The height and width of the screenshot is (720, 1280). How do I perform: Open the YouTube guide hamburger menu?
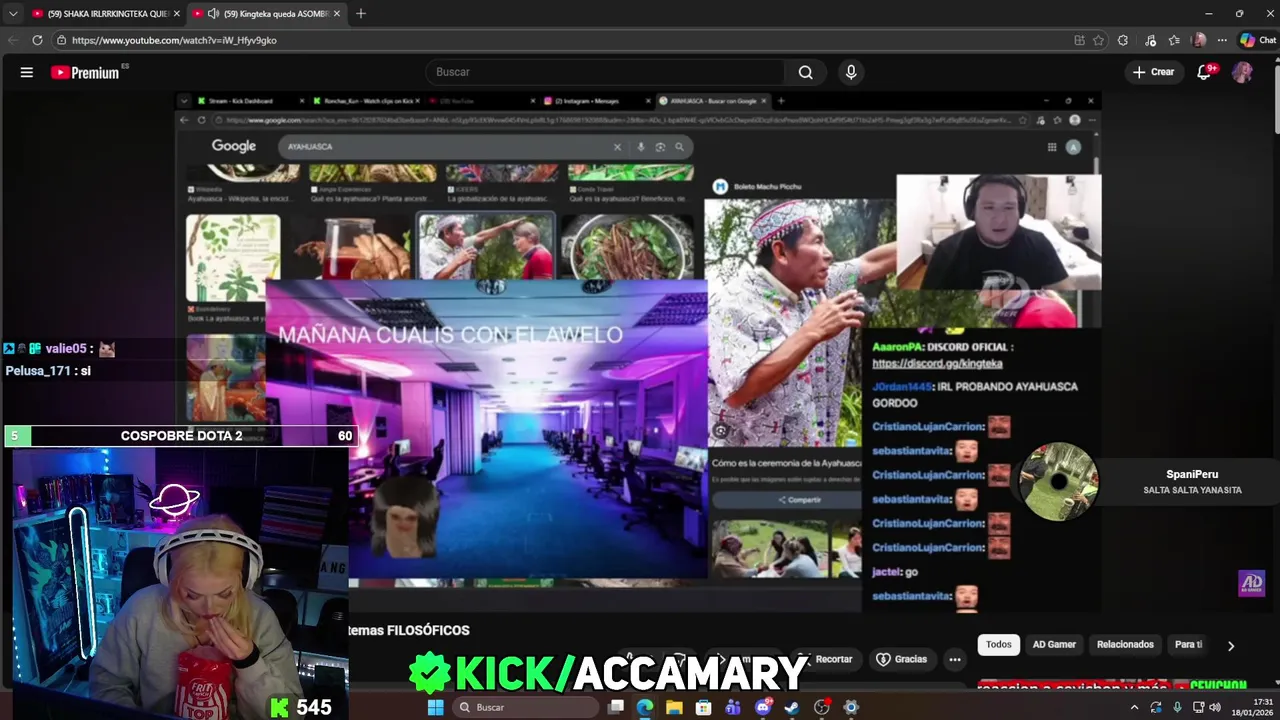coord(27,72)
